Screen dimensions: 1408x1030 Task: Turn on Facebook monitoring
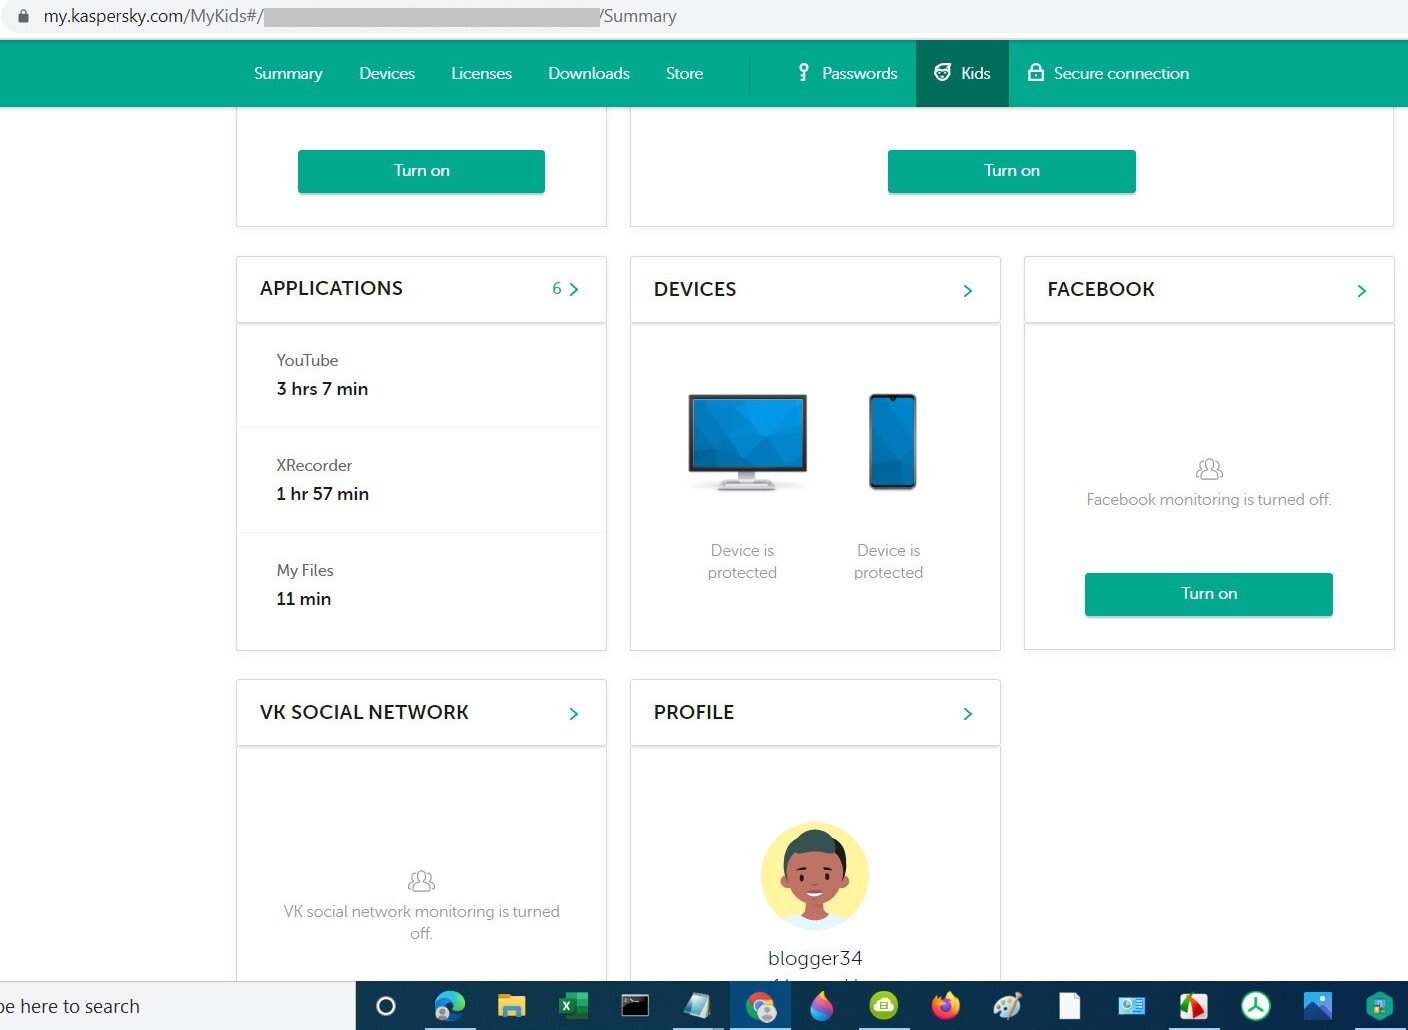1208,594
